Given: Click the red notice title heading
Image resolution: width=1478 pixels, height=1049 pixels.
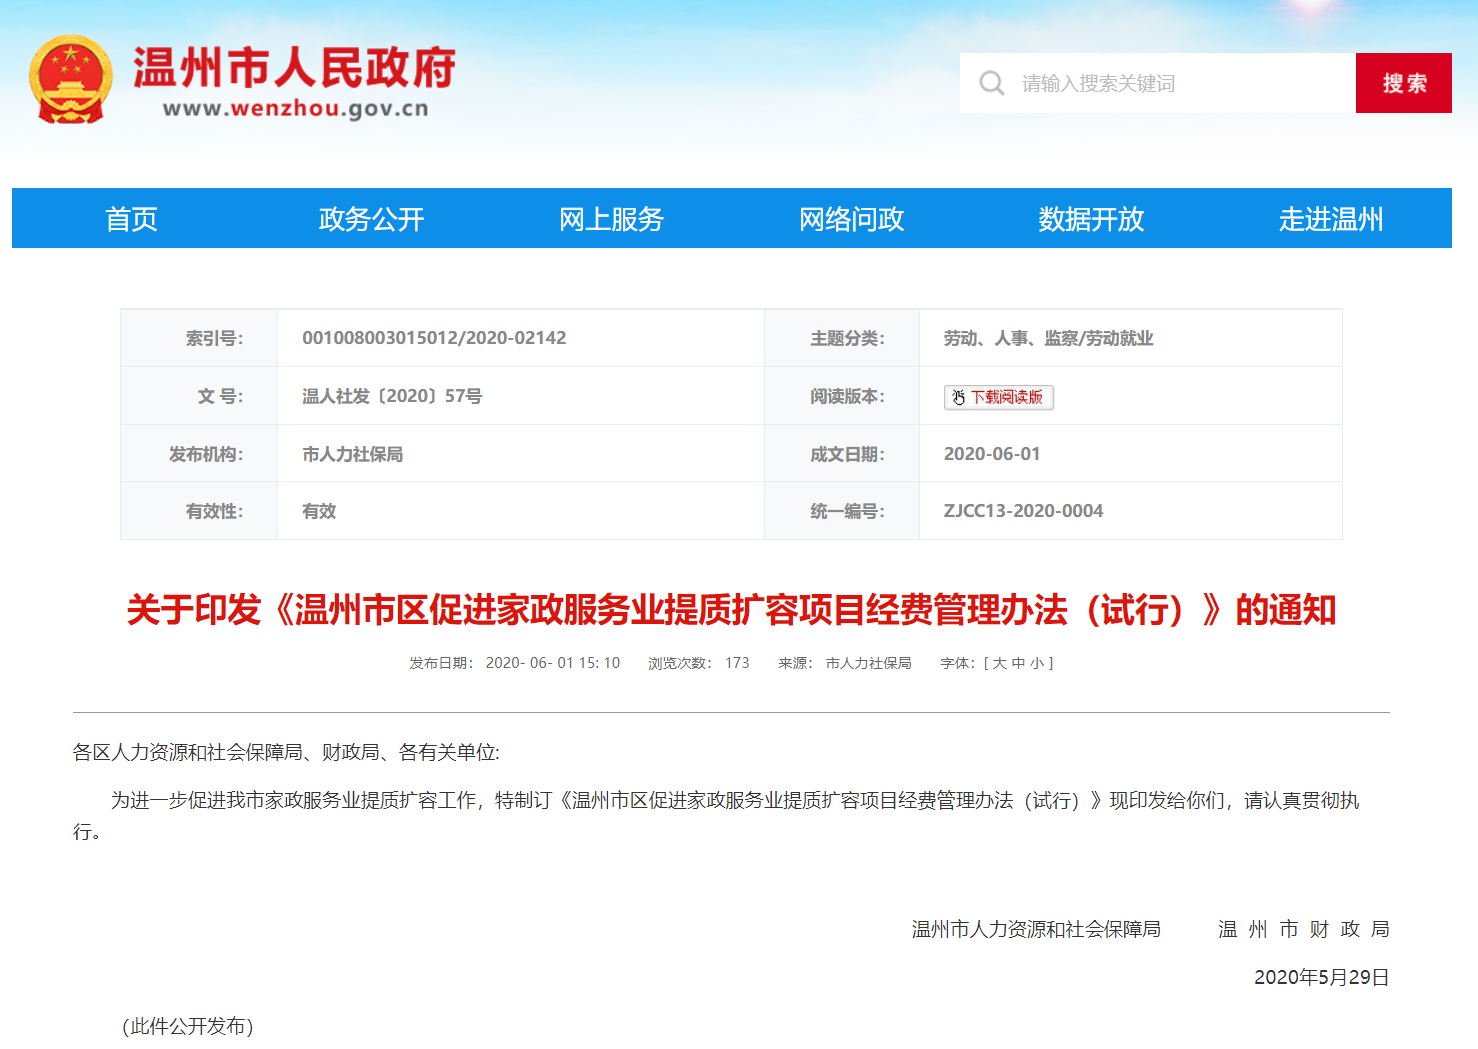Looking at the screenshot, I should (731, 609).
